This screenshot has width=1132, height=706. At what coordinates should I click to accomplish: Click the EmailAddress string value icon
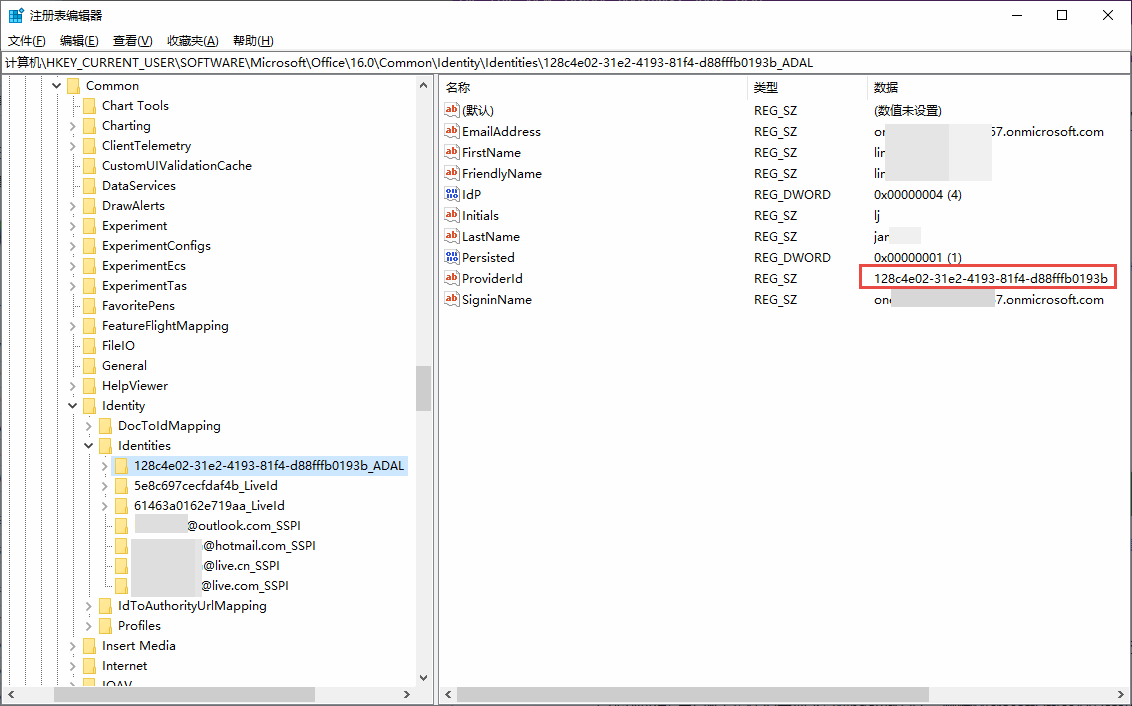452,132
